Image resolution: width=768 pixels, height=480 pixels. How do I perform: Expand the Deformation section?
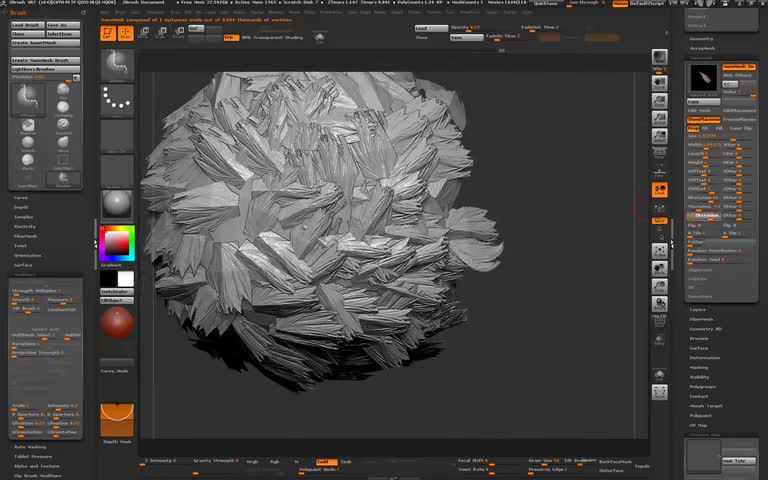(x=705, y=357)
